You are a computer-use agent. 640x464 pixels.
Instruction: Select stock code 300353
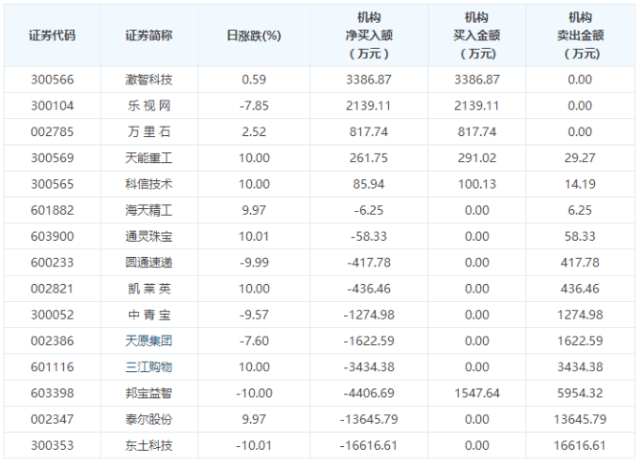(52, 445)
